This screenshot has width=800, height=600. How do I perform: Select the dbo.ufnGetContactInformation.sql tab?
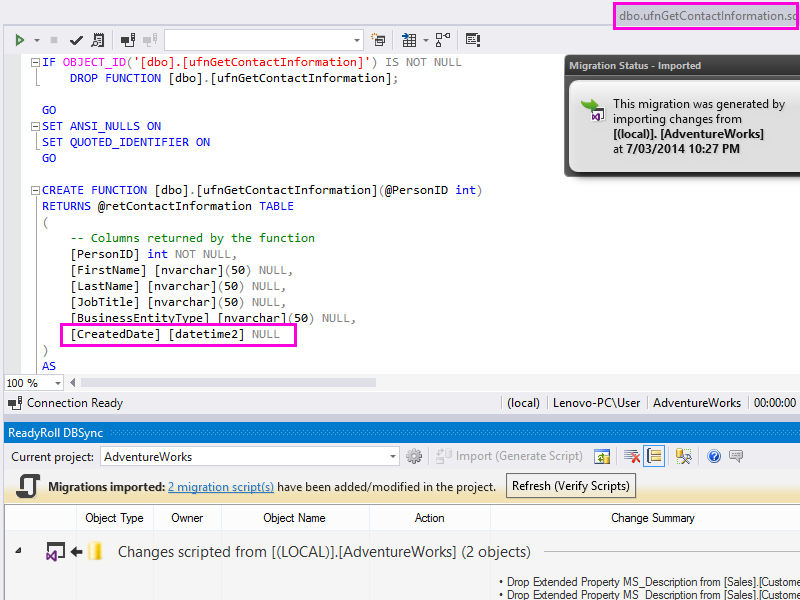705,15
